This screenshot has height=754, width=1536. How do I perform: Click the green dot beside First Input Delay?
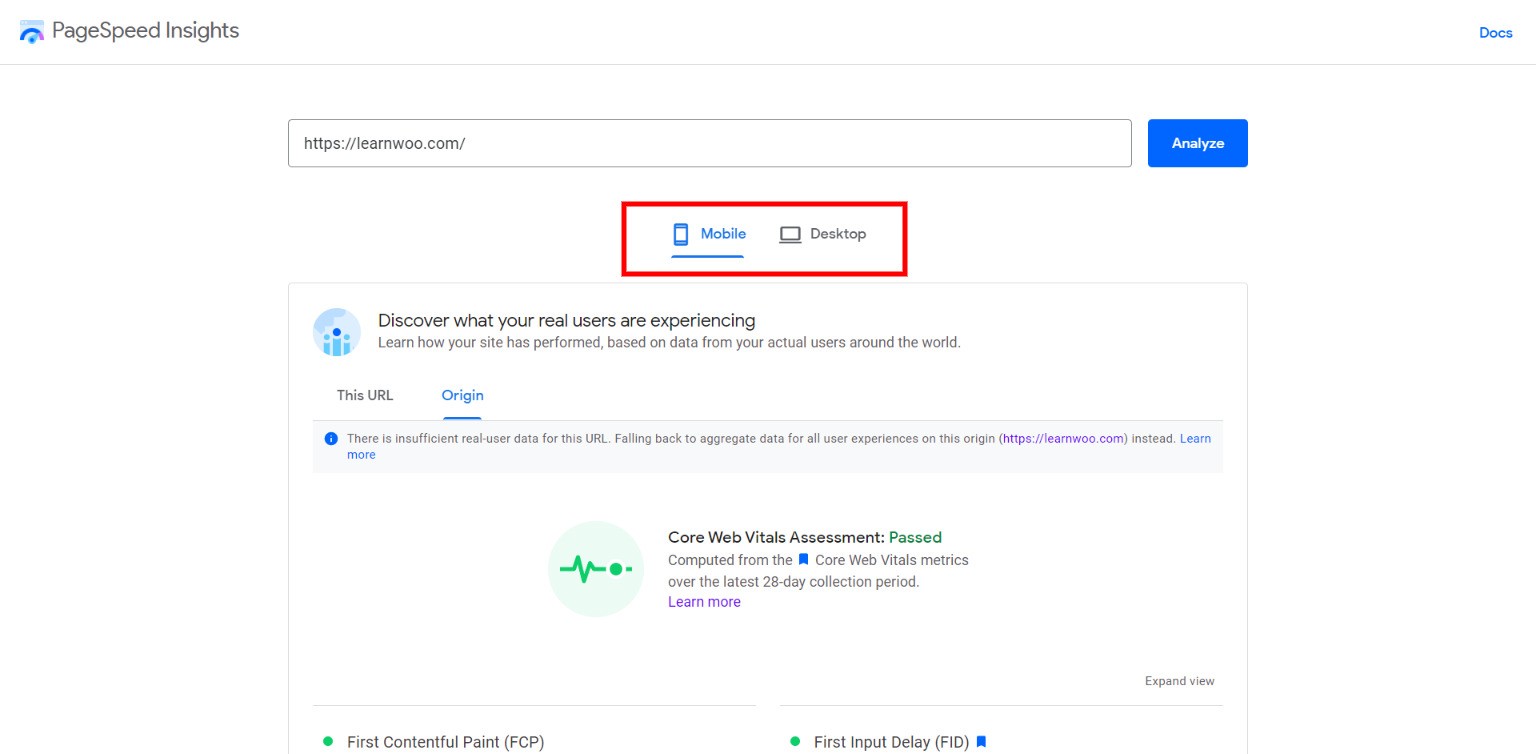point(795,742)
